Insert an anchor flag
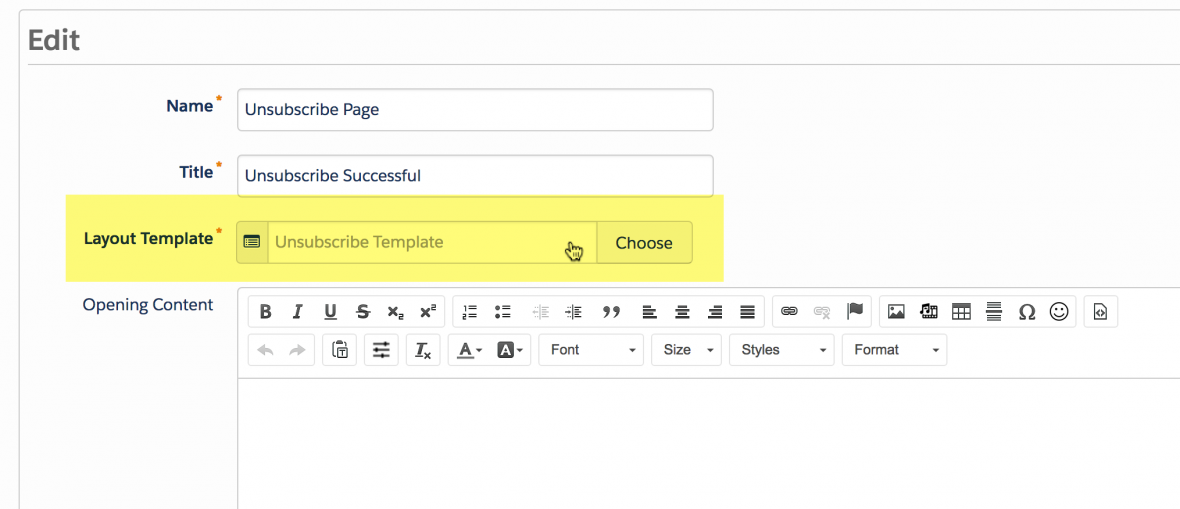 (x=854, y=312)
